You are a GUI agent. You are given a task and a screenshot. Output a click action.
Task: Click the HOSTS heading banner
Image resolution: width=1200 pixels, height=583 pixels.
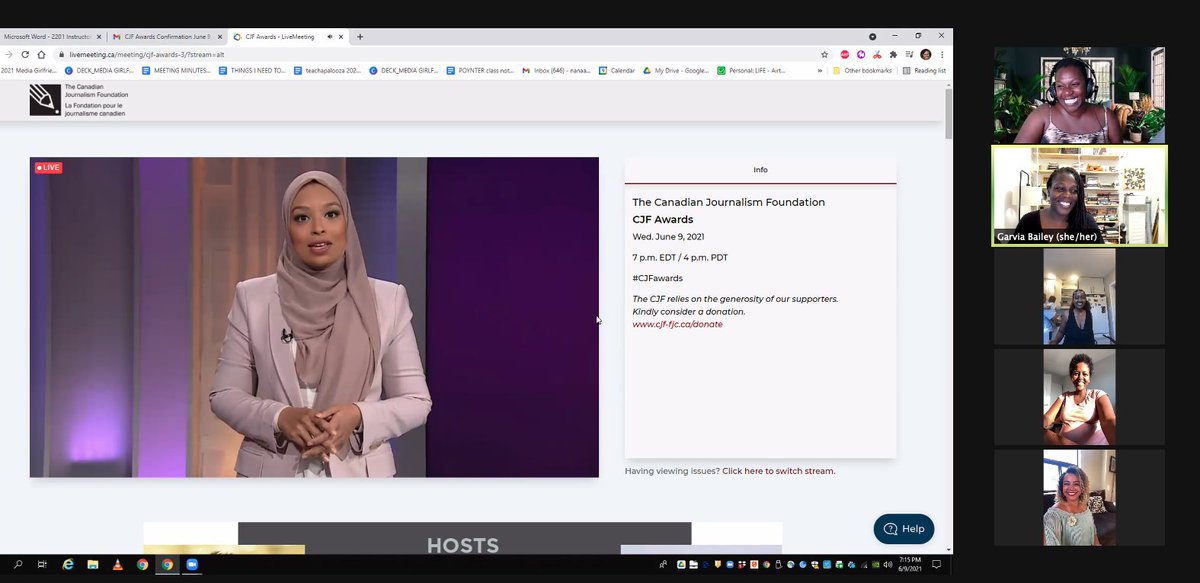pyautogui.click(x=463, y=546)
